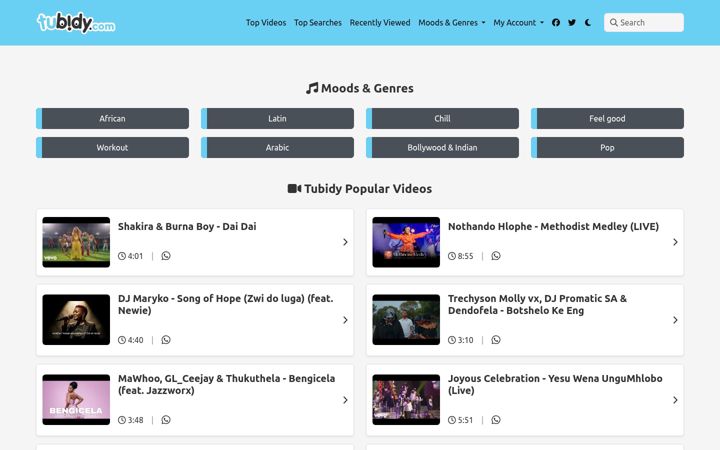This screenshot has width=720, height=450.
Task: Open Song of Hope via its chevron arrow
Action: [345, 320]
